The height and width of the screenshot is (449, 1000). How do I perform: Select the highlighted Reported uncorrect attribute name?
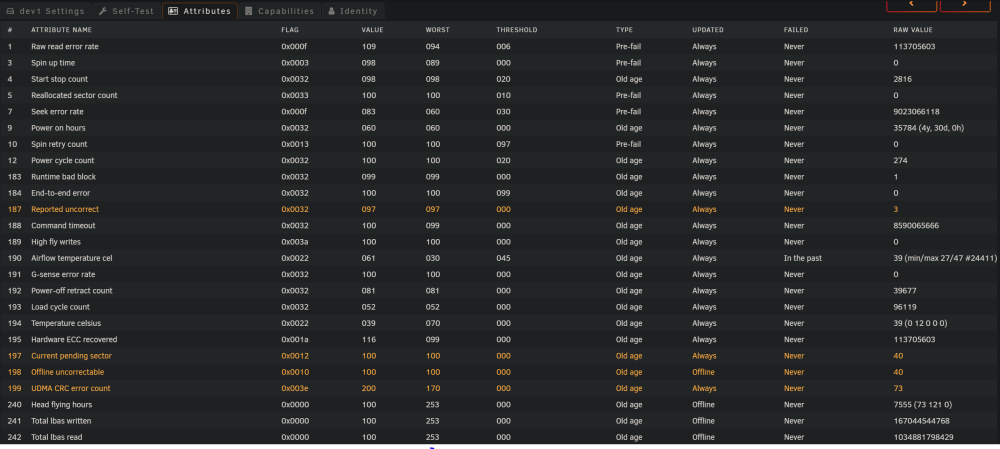[x=65, y=209]
